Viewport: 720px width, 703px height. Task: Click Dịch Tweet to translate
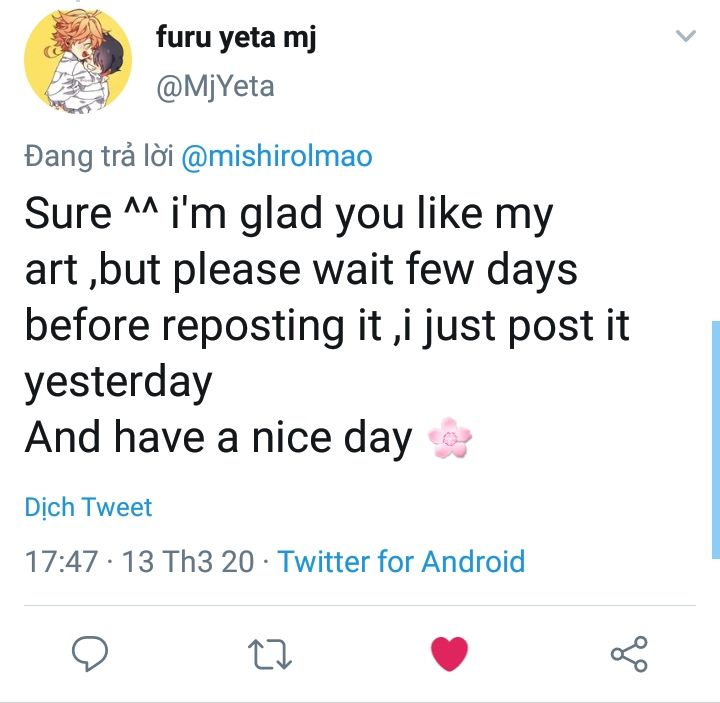(88, 507)
